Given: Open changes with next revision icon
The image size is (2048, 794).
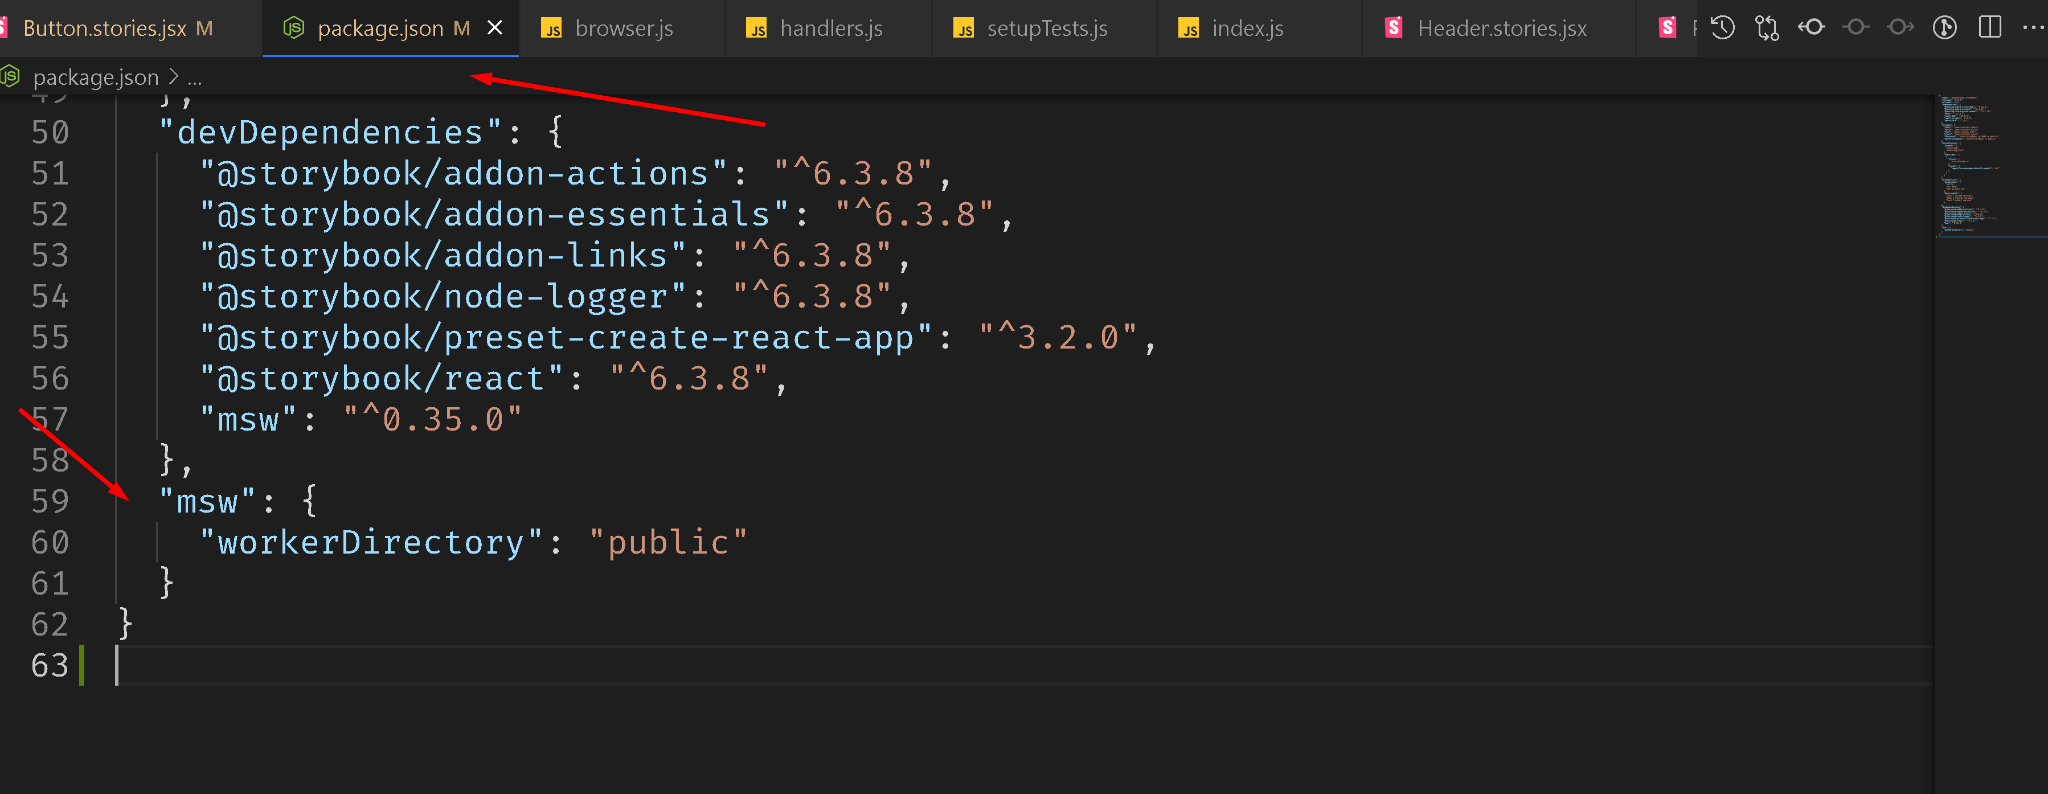Looking at the screenshot, I should [x=1900, y=28].
